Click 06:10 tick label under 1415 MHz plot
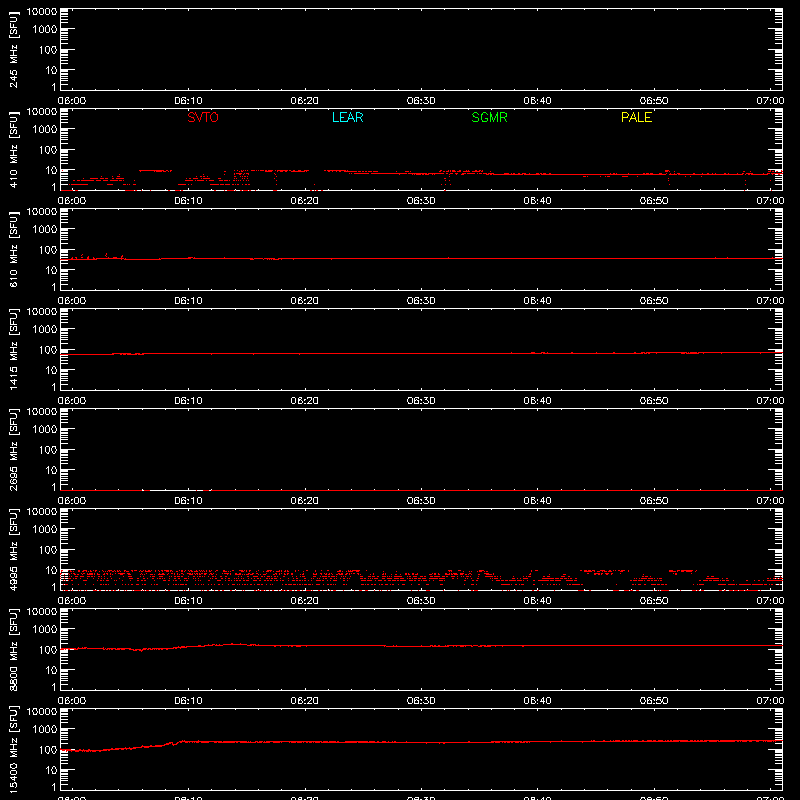800x800 pixels. [x=188, y=401]
